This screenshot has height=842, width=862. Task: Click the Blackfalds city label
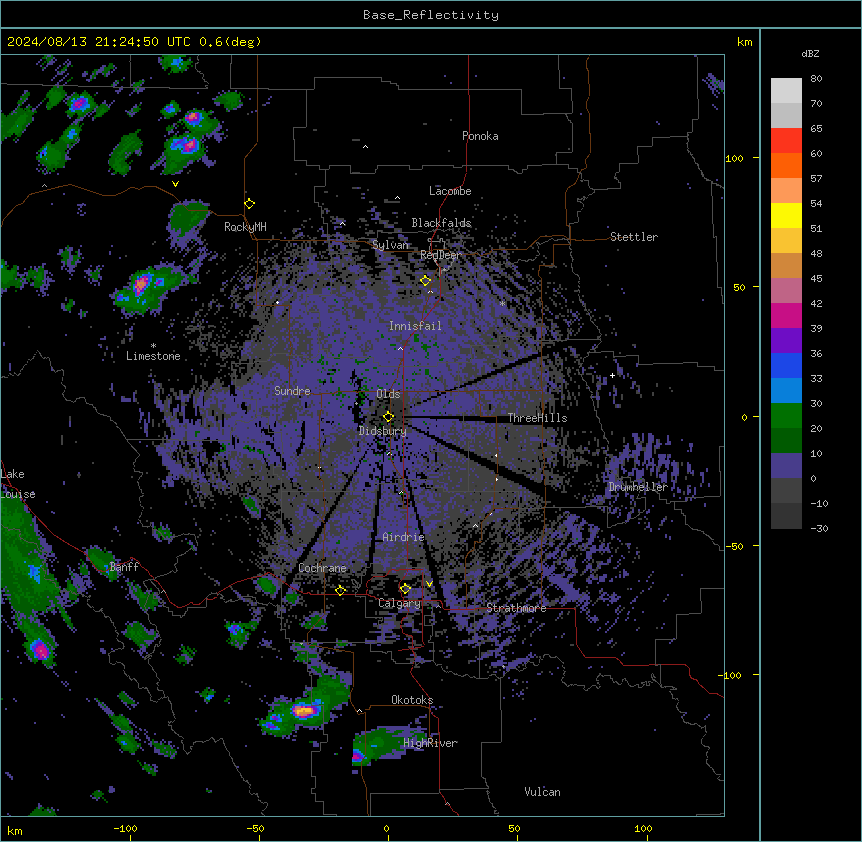(441, 223)
